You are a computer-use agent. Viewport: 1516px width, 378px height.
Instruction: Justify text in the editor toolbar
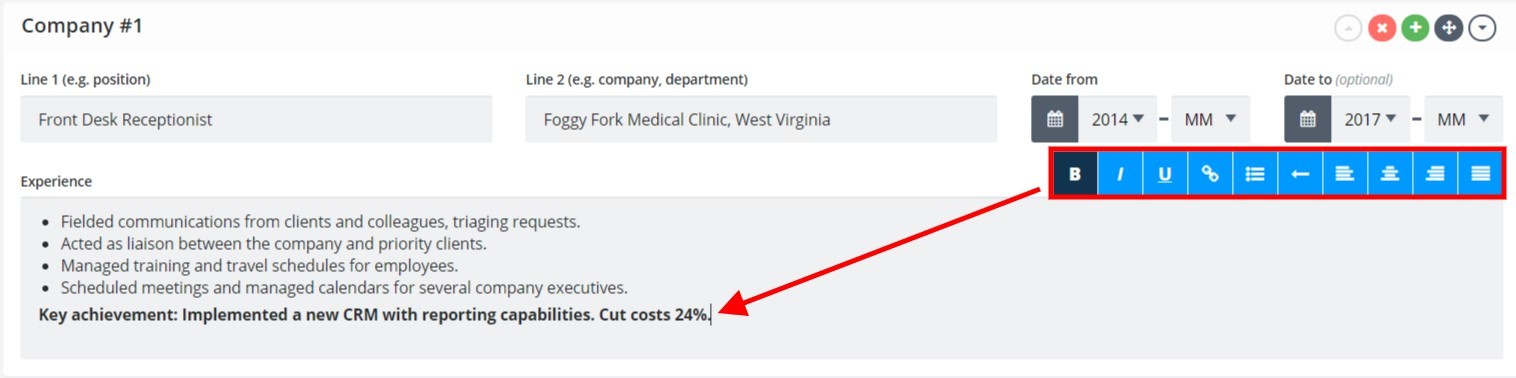pyautogui.click(x=1480, y=173)
